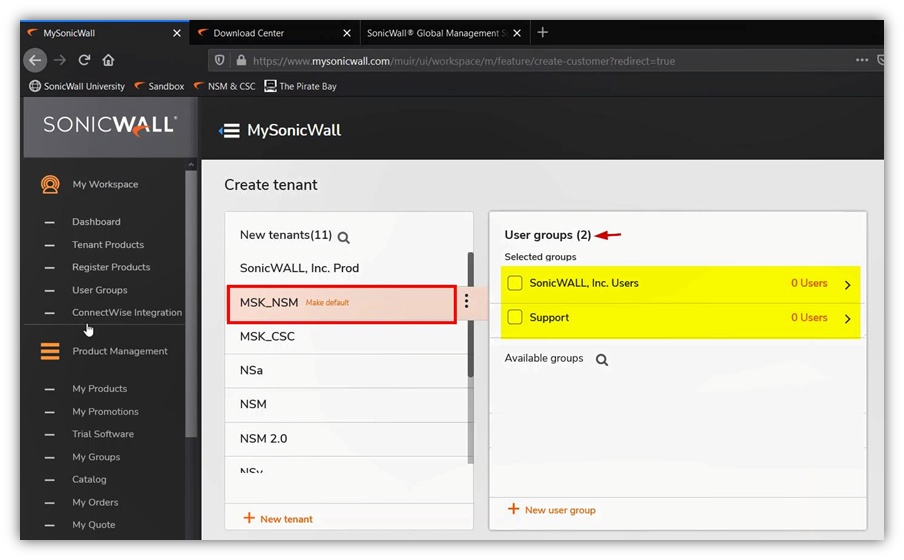904x560 pixels.
Task: Close the MySonicWall browser tab
Action: pyautogui.click(x=177, y=33)
